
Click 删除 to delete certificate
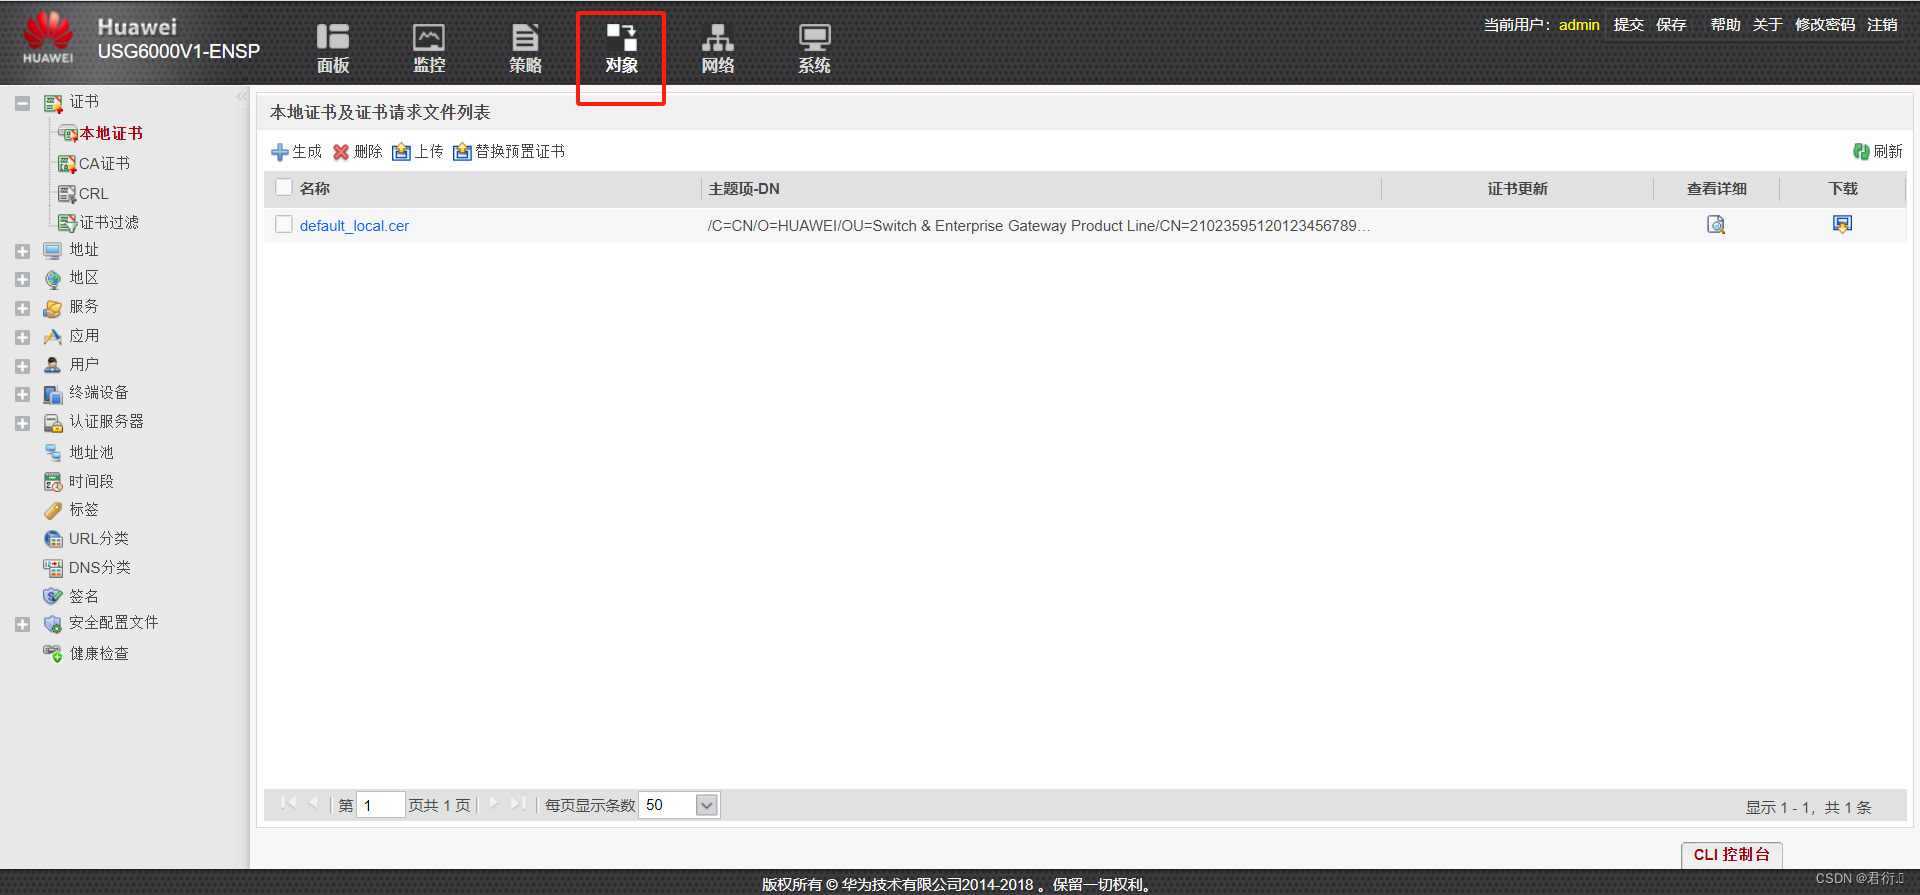pyautogui.click(x=357, y=152)
